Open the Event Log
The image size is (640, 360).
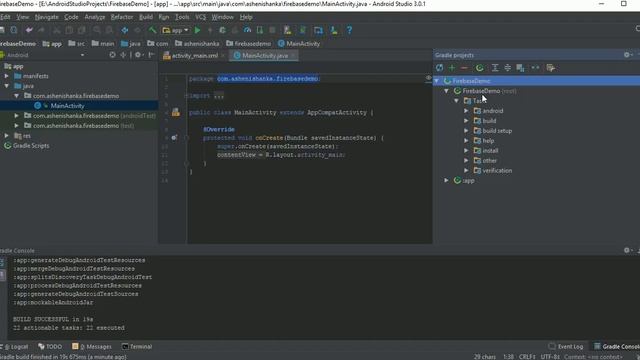(566, 347)
